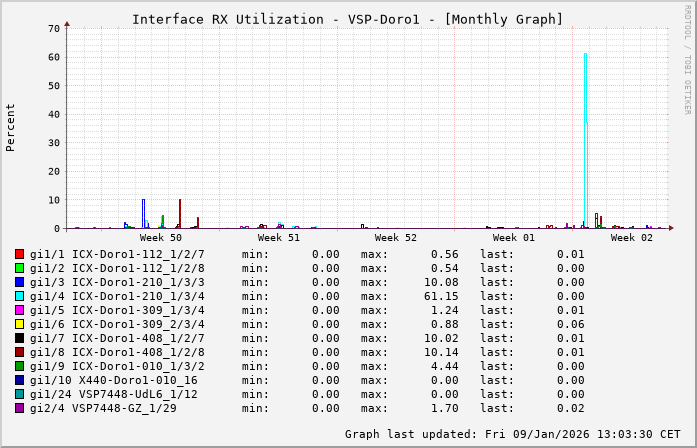Viewport: 697px width, 448px height.
Task: Click the magenta gi1/5 legend swatch
Action: (x=20, y=310)
